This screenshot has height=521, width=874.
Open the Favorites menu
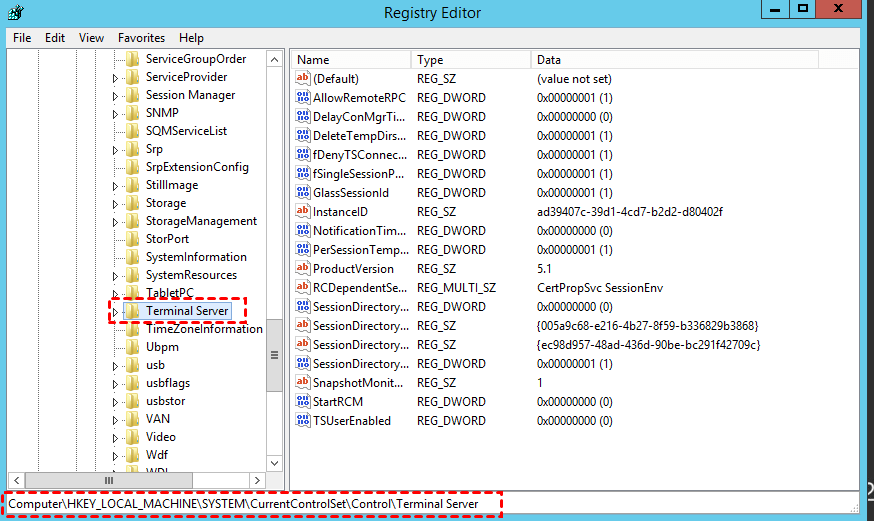141,38
